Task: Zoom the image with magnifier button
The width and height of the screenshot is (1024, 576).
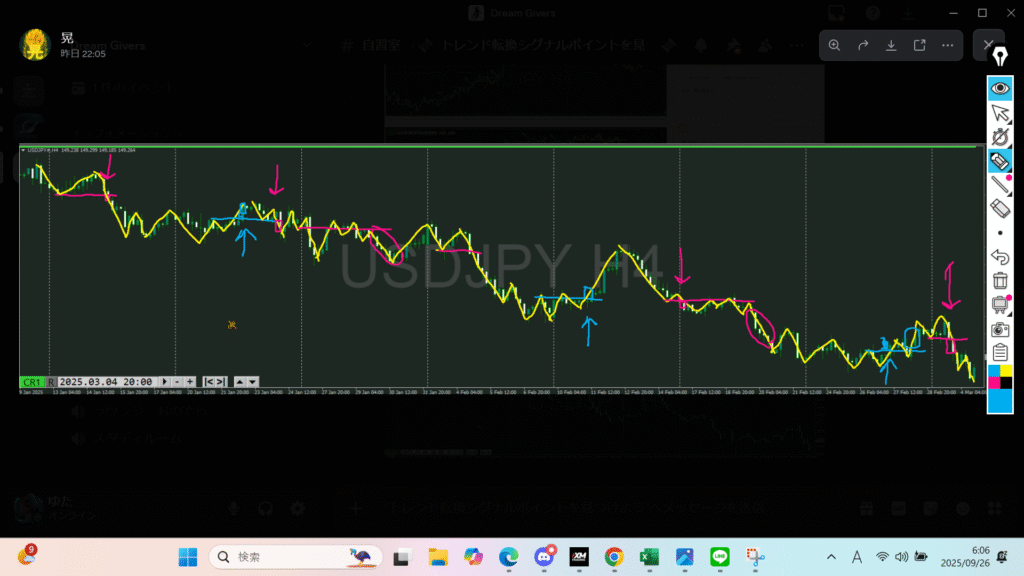Action: (835, 45)
